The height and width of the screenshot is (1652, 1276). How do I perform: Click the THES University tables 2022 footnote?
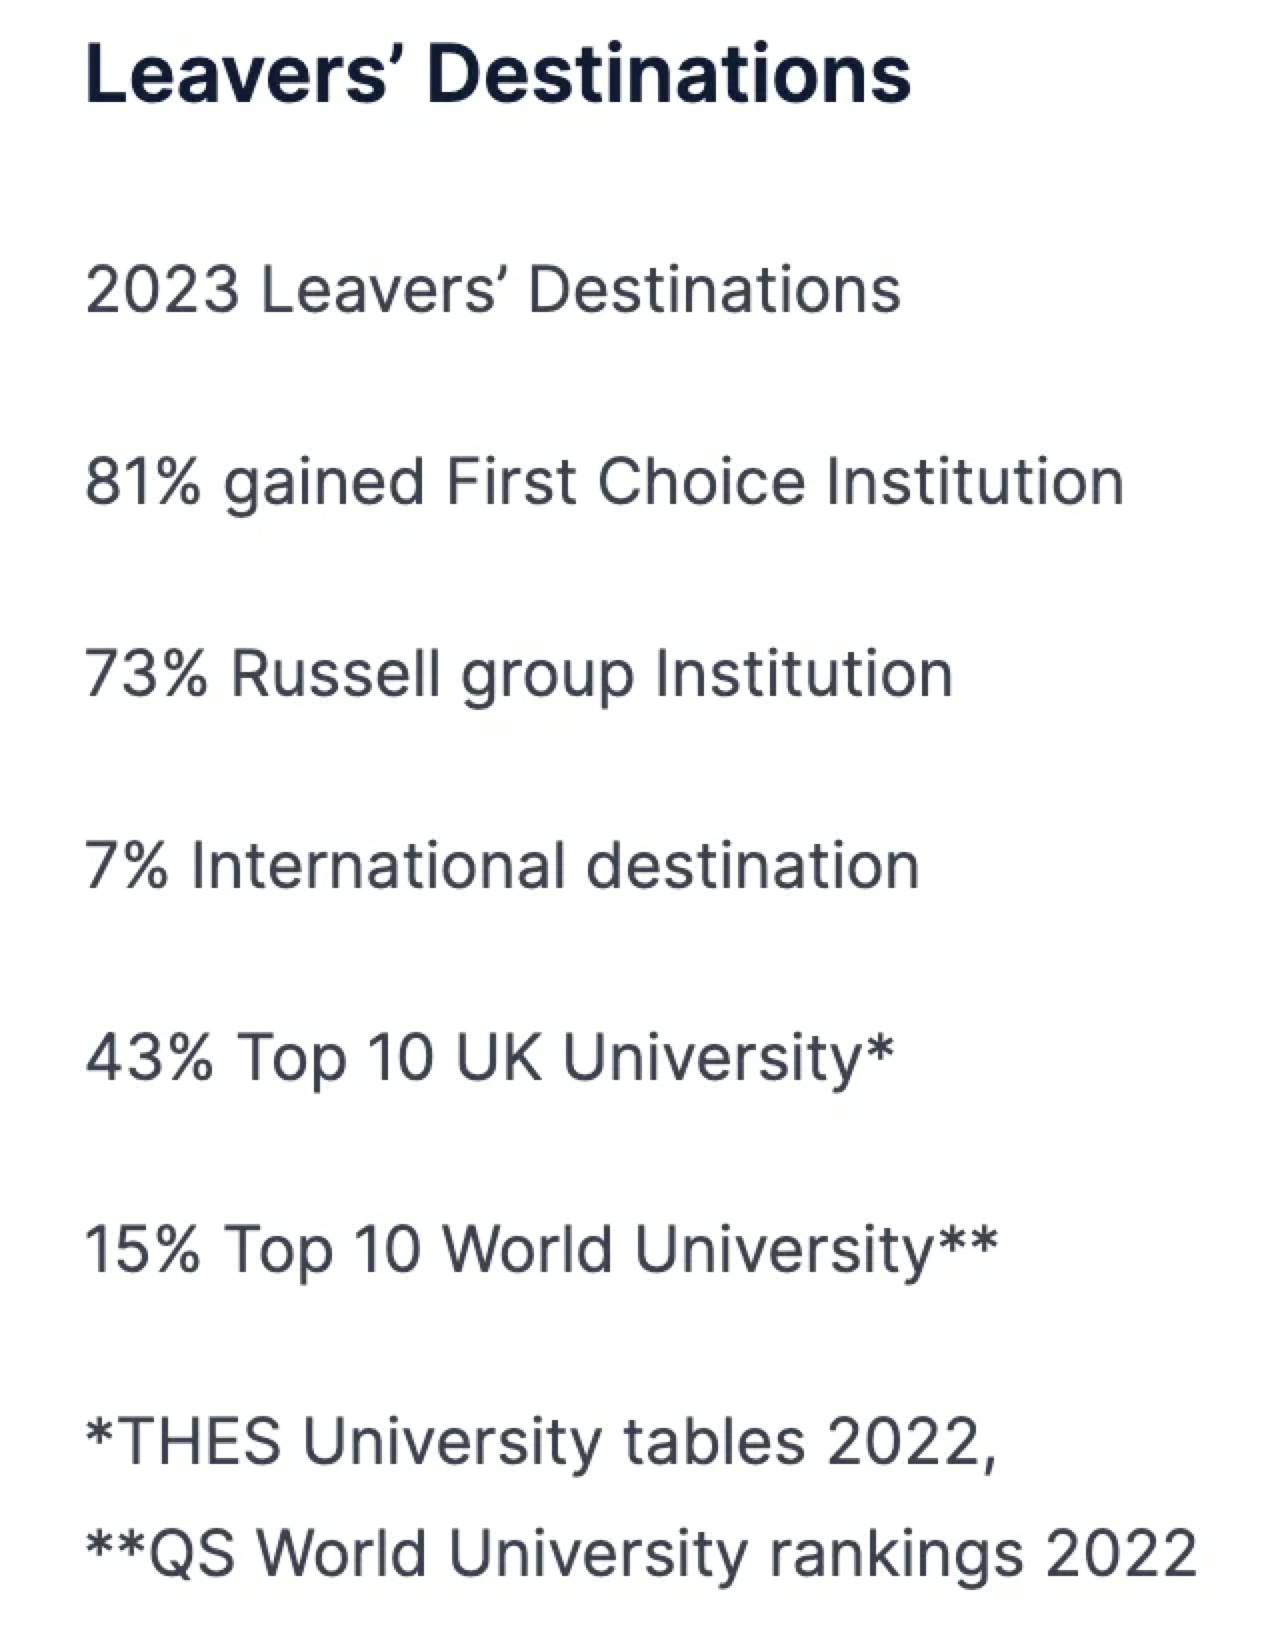541,1442
